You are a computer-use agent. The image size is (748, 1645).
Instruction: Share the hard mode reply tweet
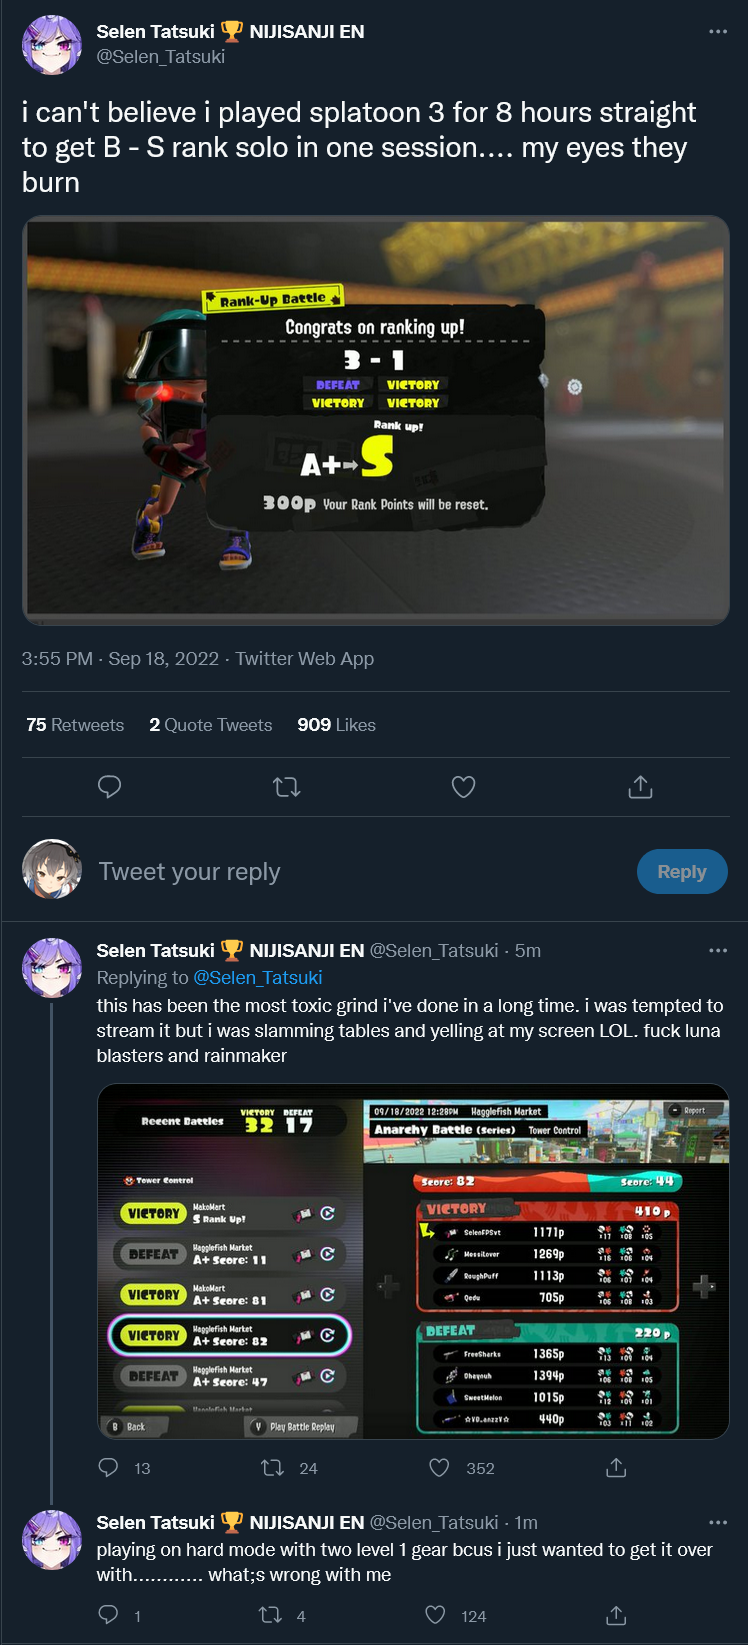pyautogui.click(x=616, y=1615)
